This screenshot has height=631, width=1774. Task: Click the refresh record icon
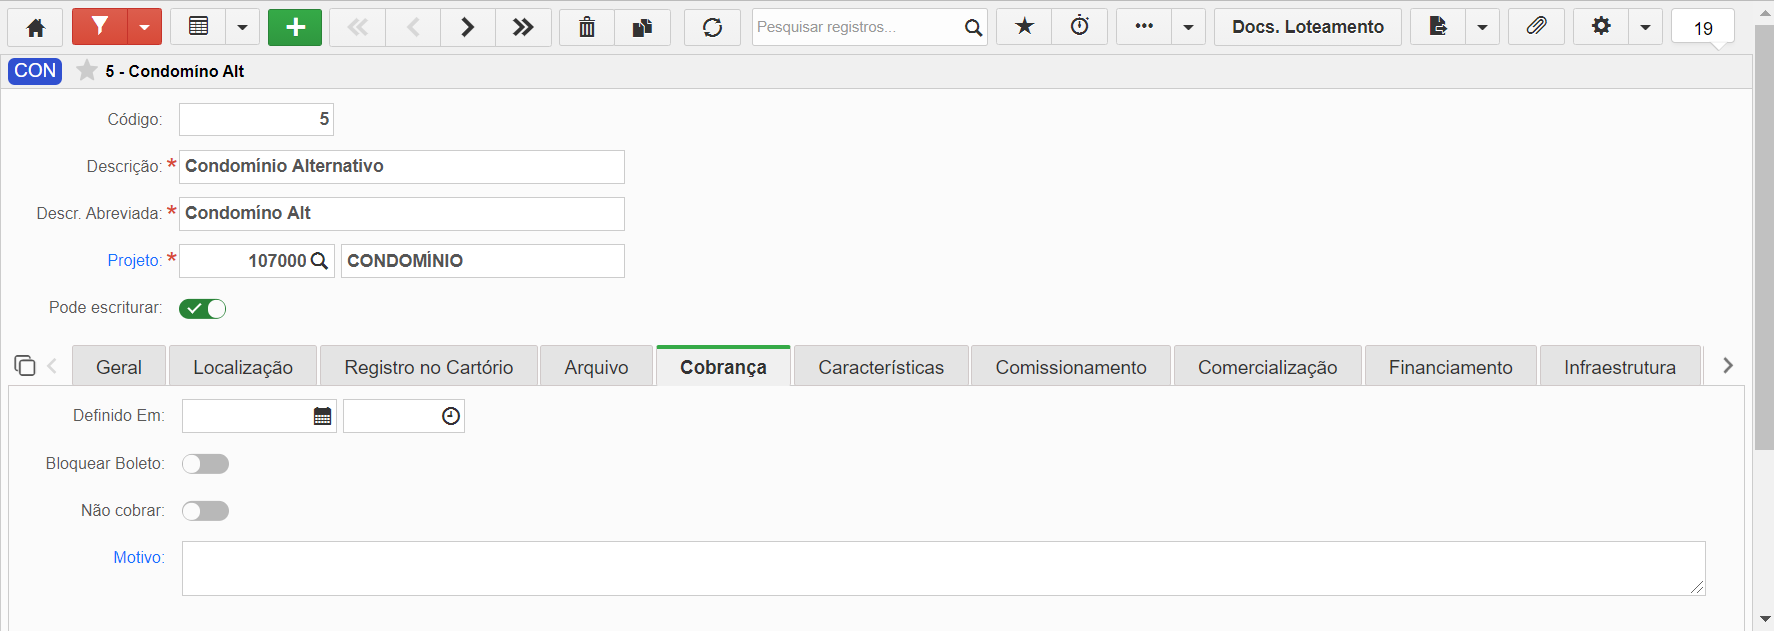[x=712, y=27]
